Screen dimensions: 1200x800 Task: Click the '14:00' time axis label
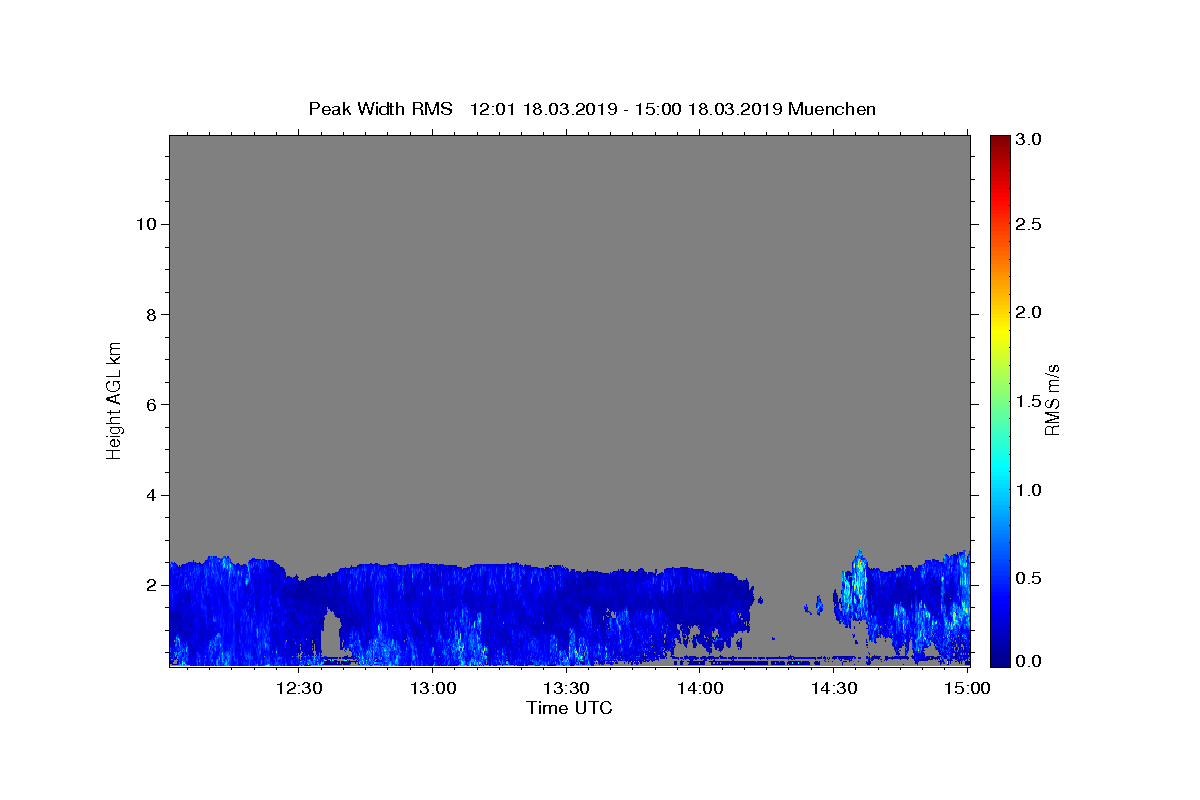coord(700,688)
